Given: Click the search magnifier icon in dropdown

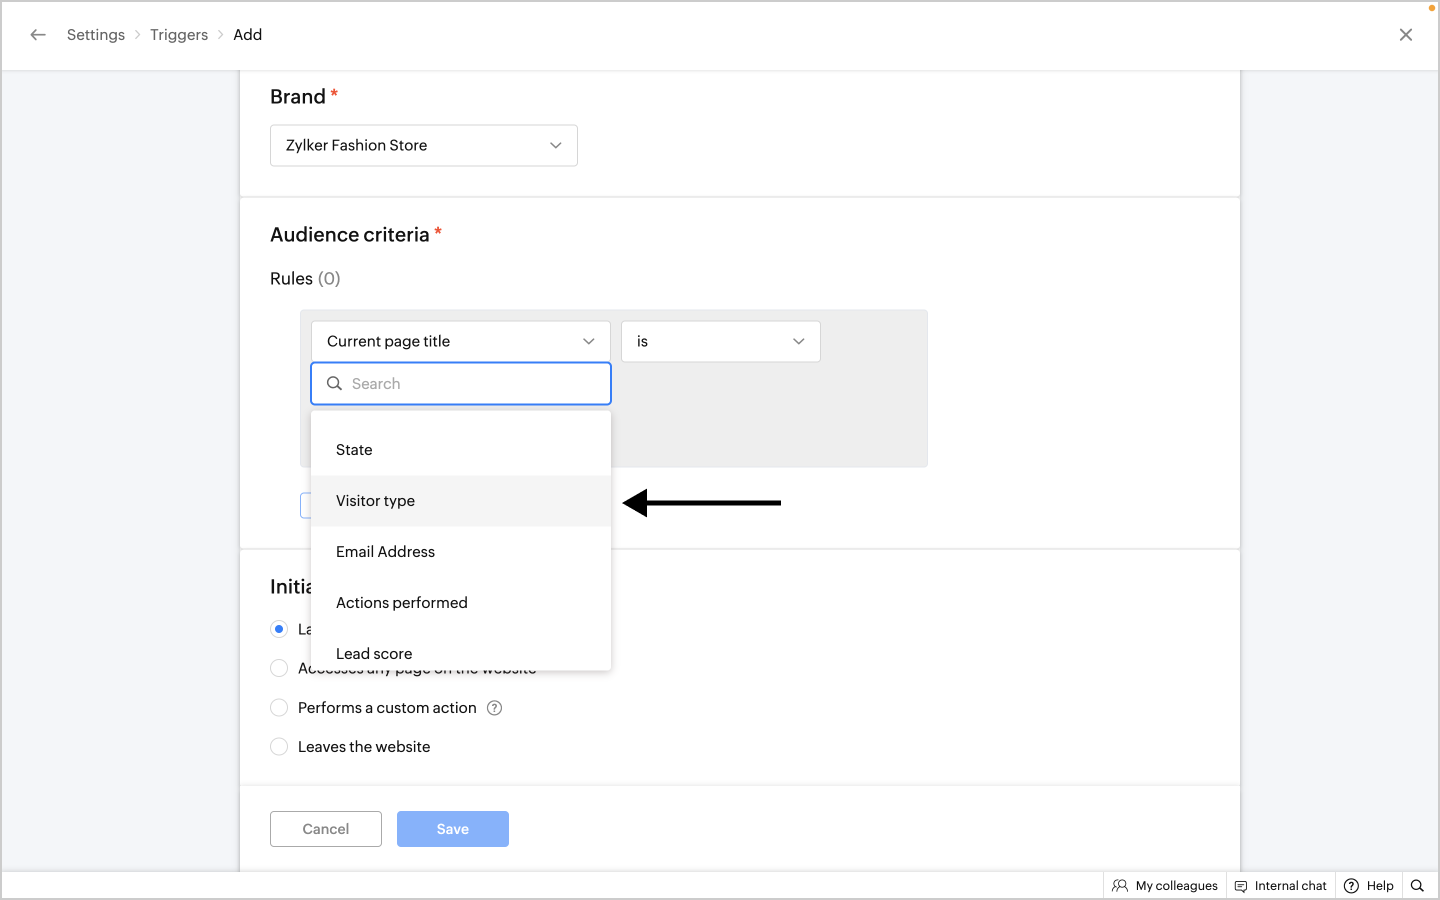Looking at the screenshot, I should pyautogui.click(x=335, y=384).
